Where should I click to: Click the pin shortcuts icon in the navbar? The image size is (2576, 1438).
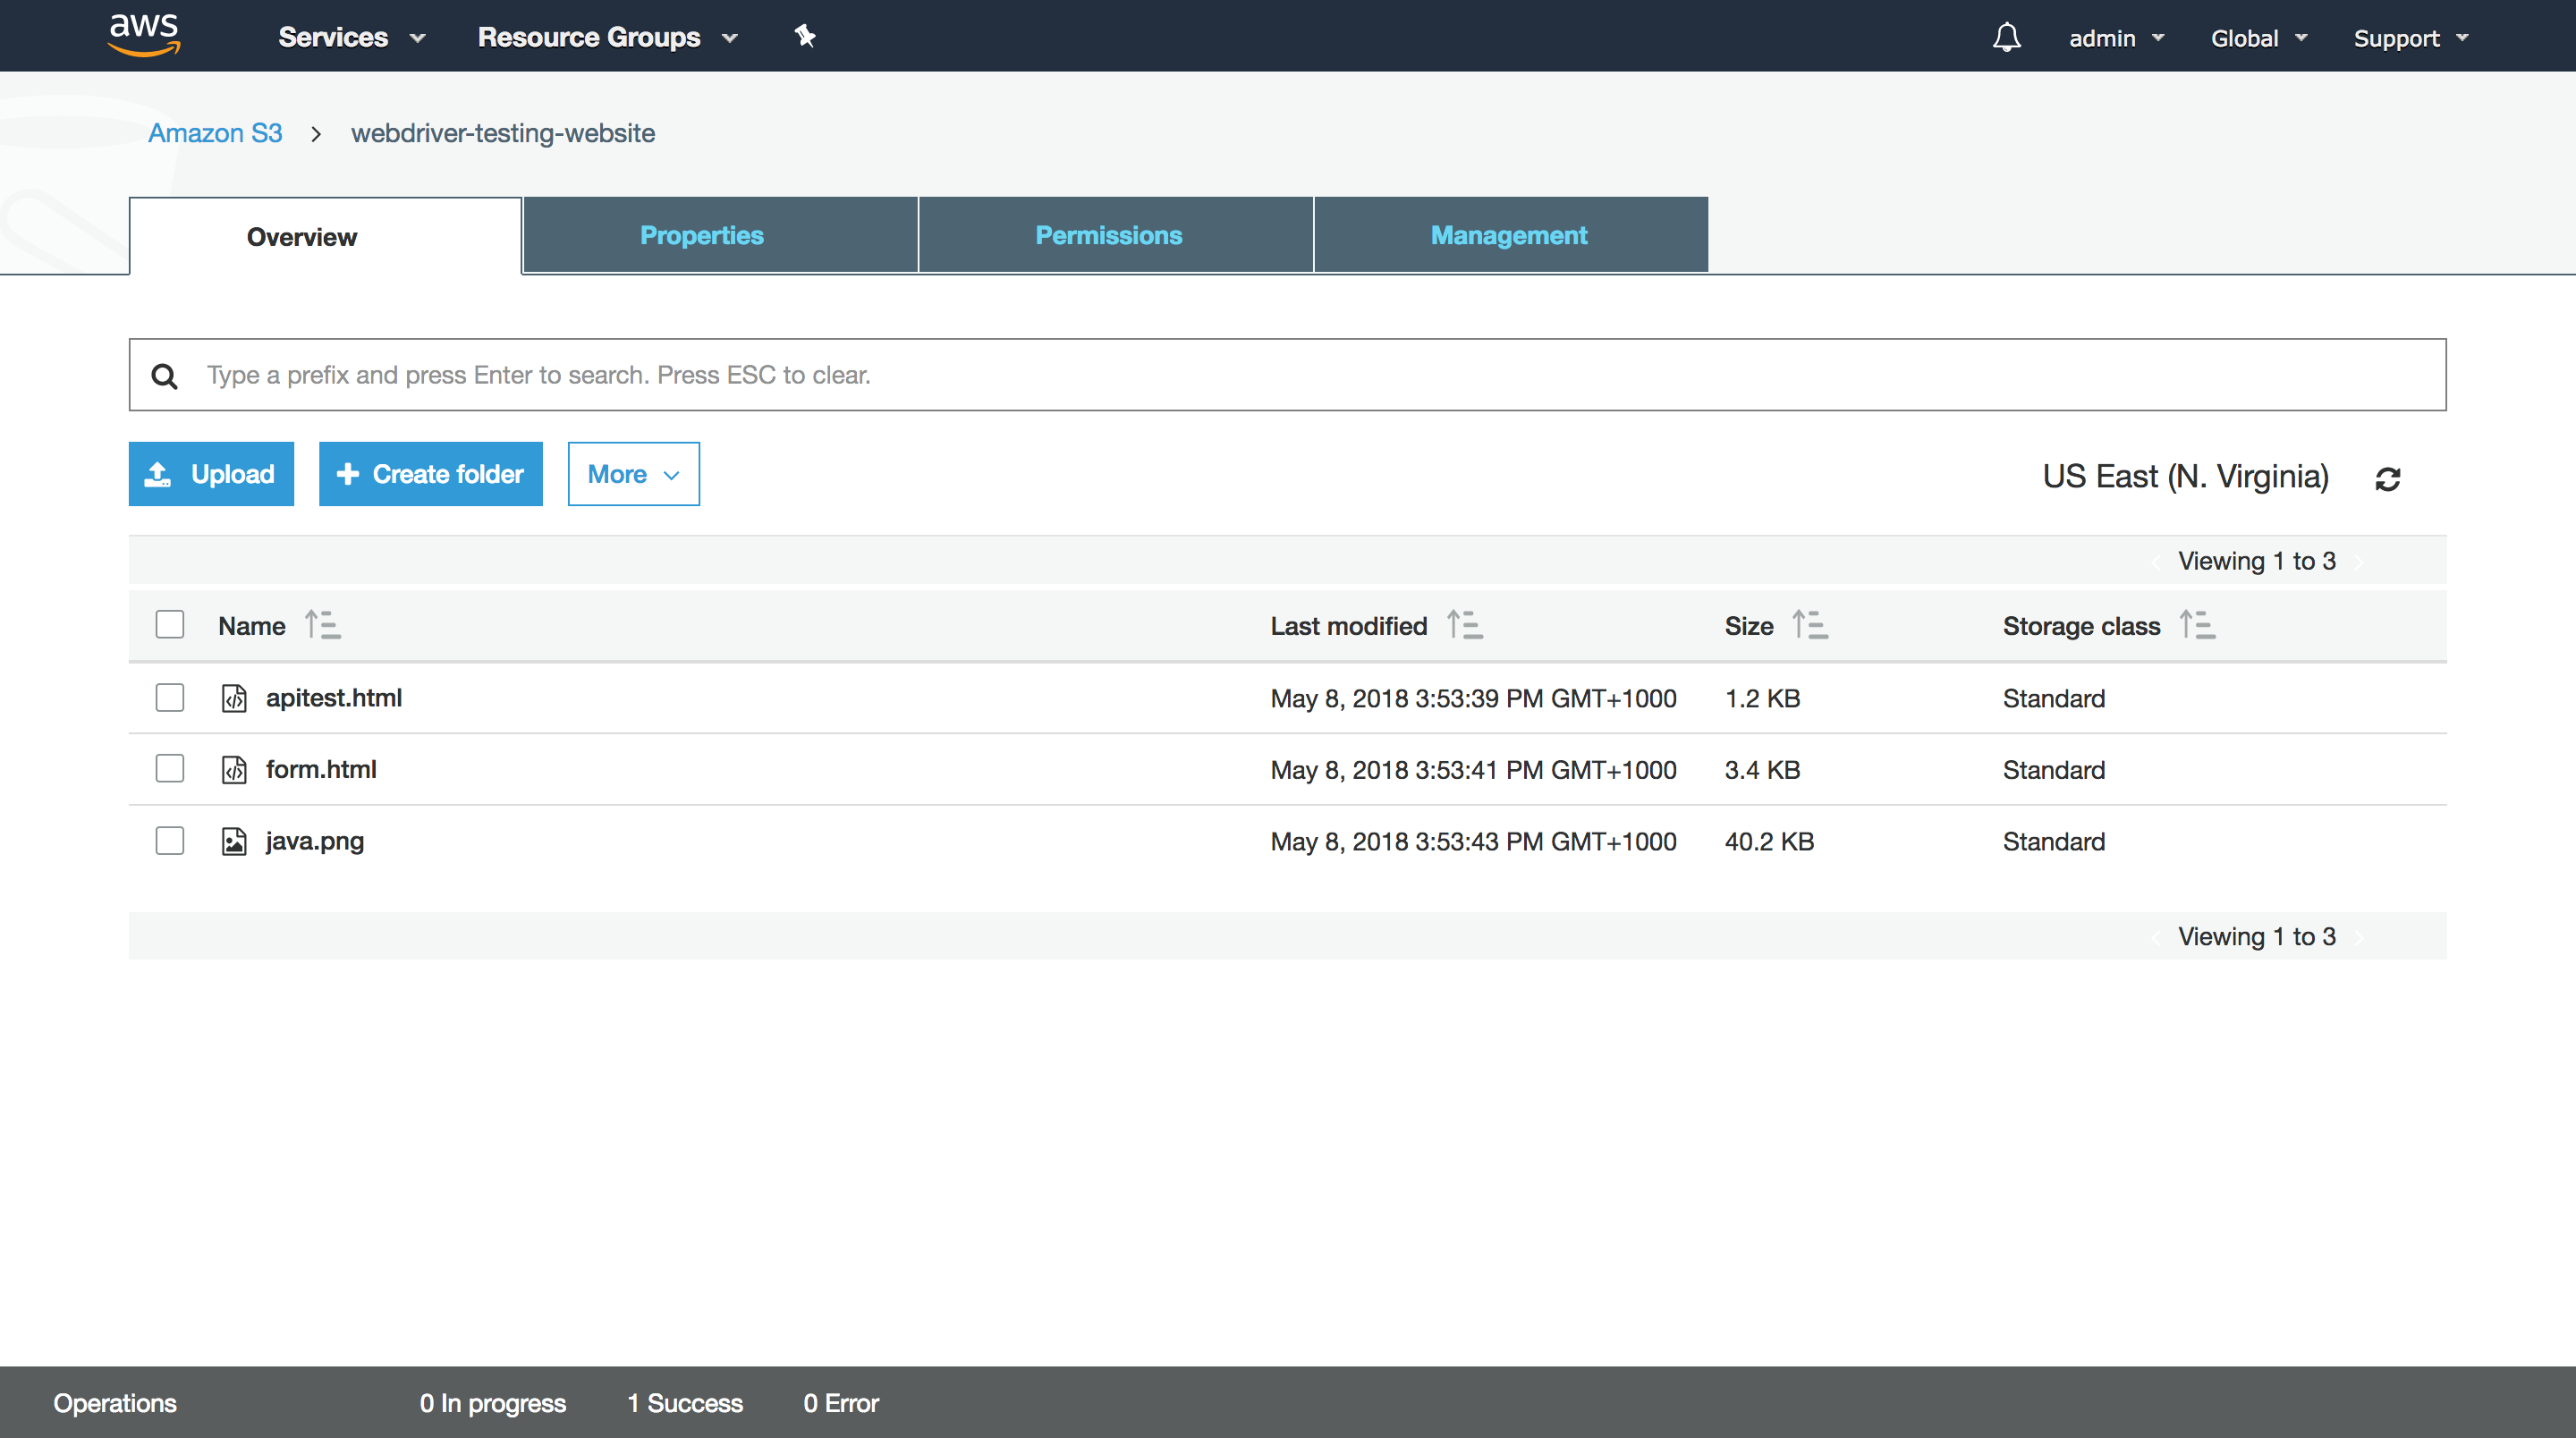805,37
